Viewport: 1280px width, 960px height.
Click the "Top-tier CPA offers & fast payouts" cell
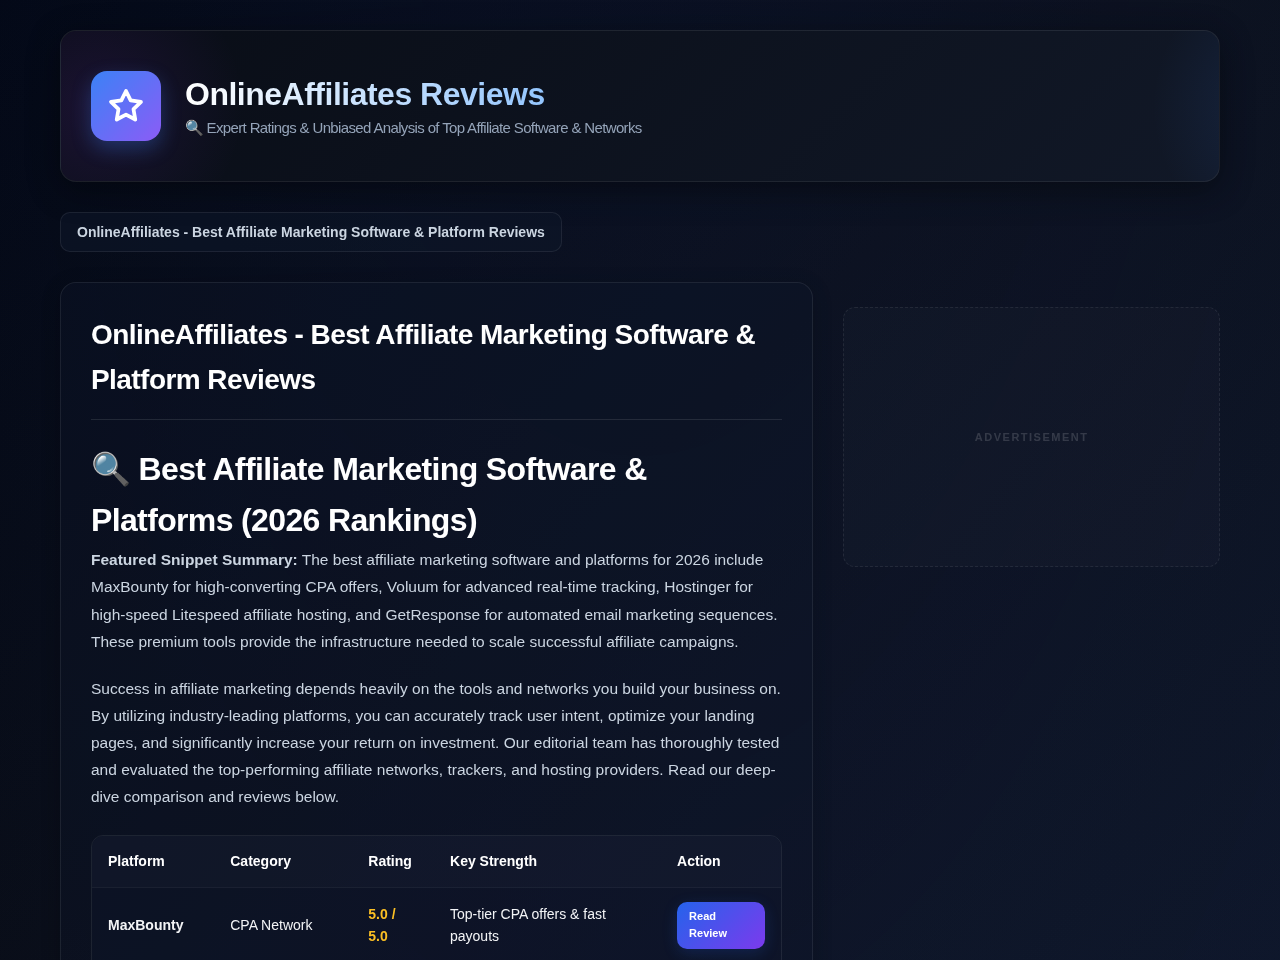(528, 925)
